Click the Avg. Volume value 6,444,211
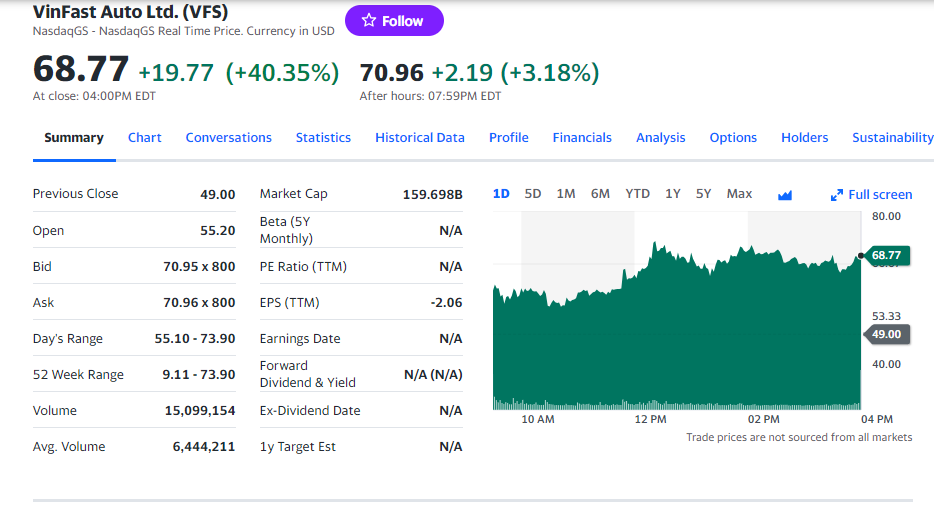The width and height of the screenshot is (934, 513). (204, 446)
